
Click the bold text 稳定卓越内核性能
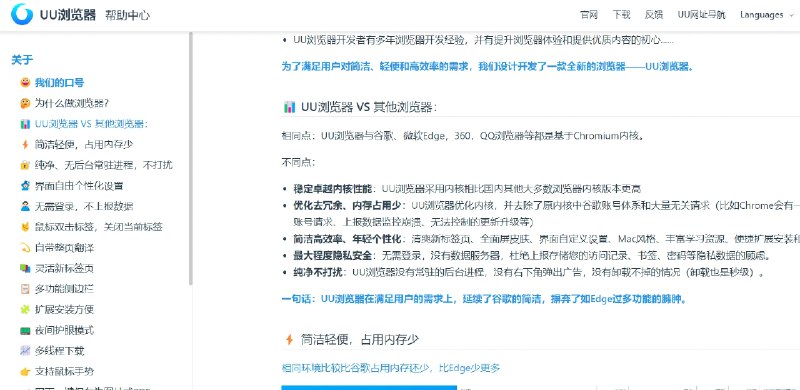[x=333, y=189]
